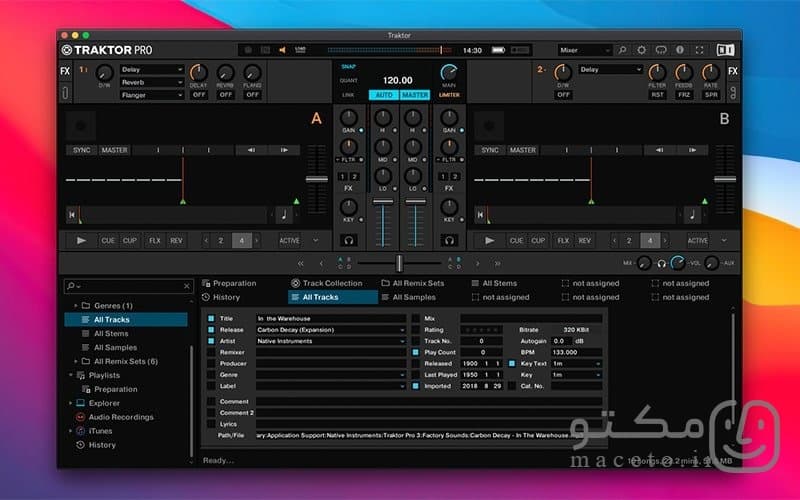Open FX unit 1 first effect Delay dropdown
Viewport: 800px width, 500px height.
click(x=152, y=69)
